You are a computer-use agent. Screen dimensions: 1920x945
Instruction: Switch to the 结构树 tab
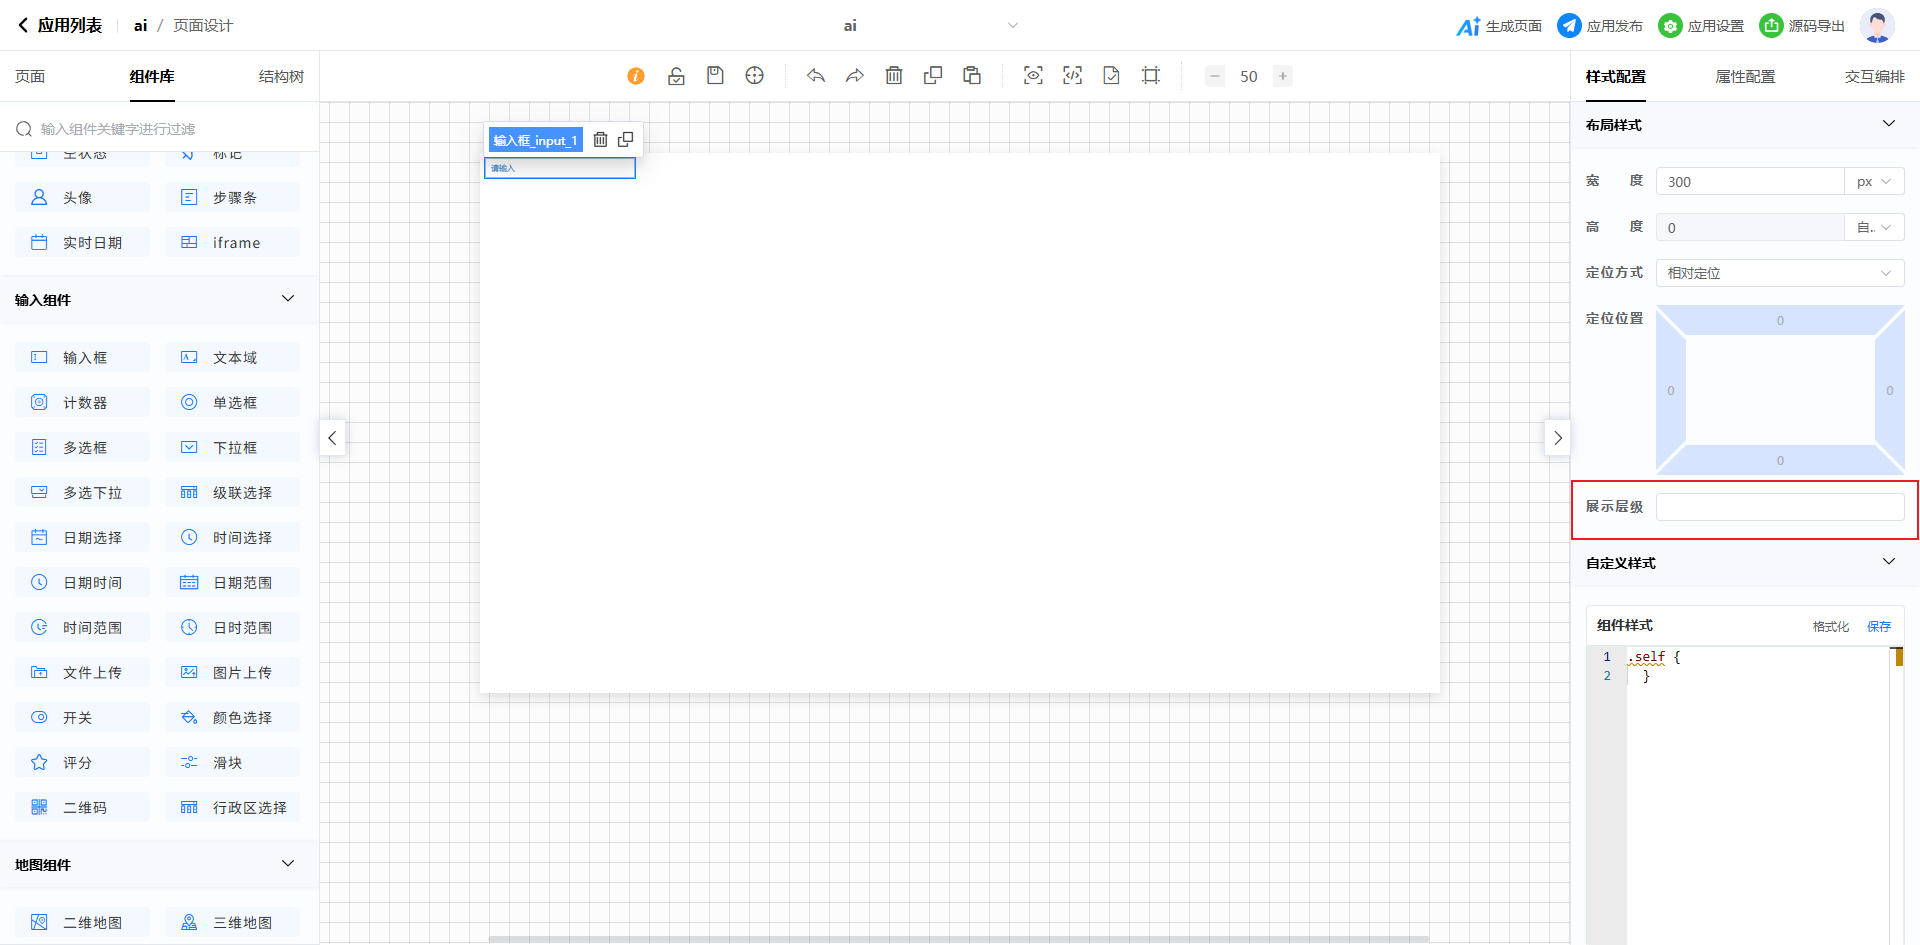click(x=281, y=77)
